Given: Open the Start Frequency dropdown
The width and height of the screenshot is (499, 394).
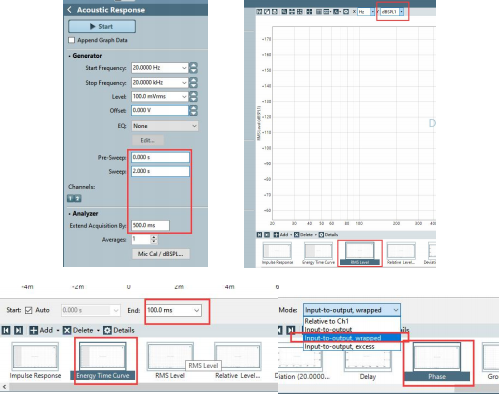Looking at the screenshot, I should click(x=184, y=68).
